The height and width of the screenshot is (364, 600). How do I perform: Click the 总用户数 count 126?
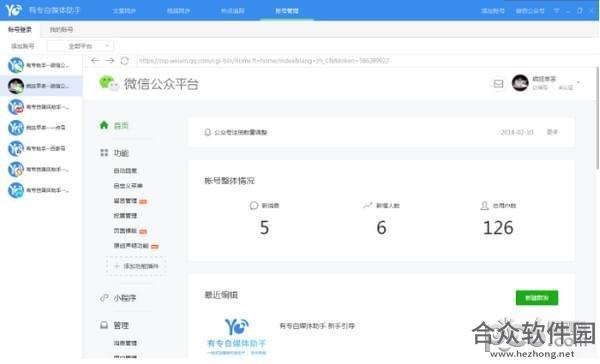(x=498, y=228)
